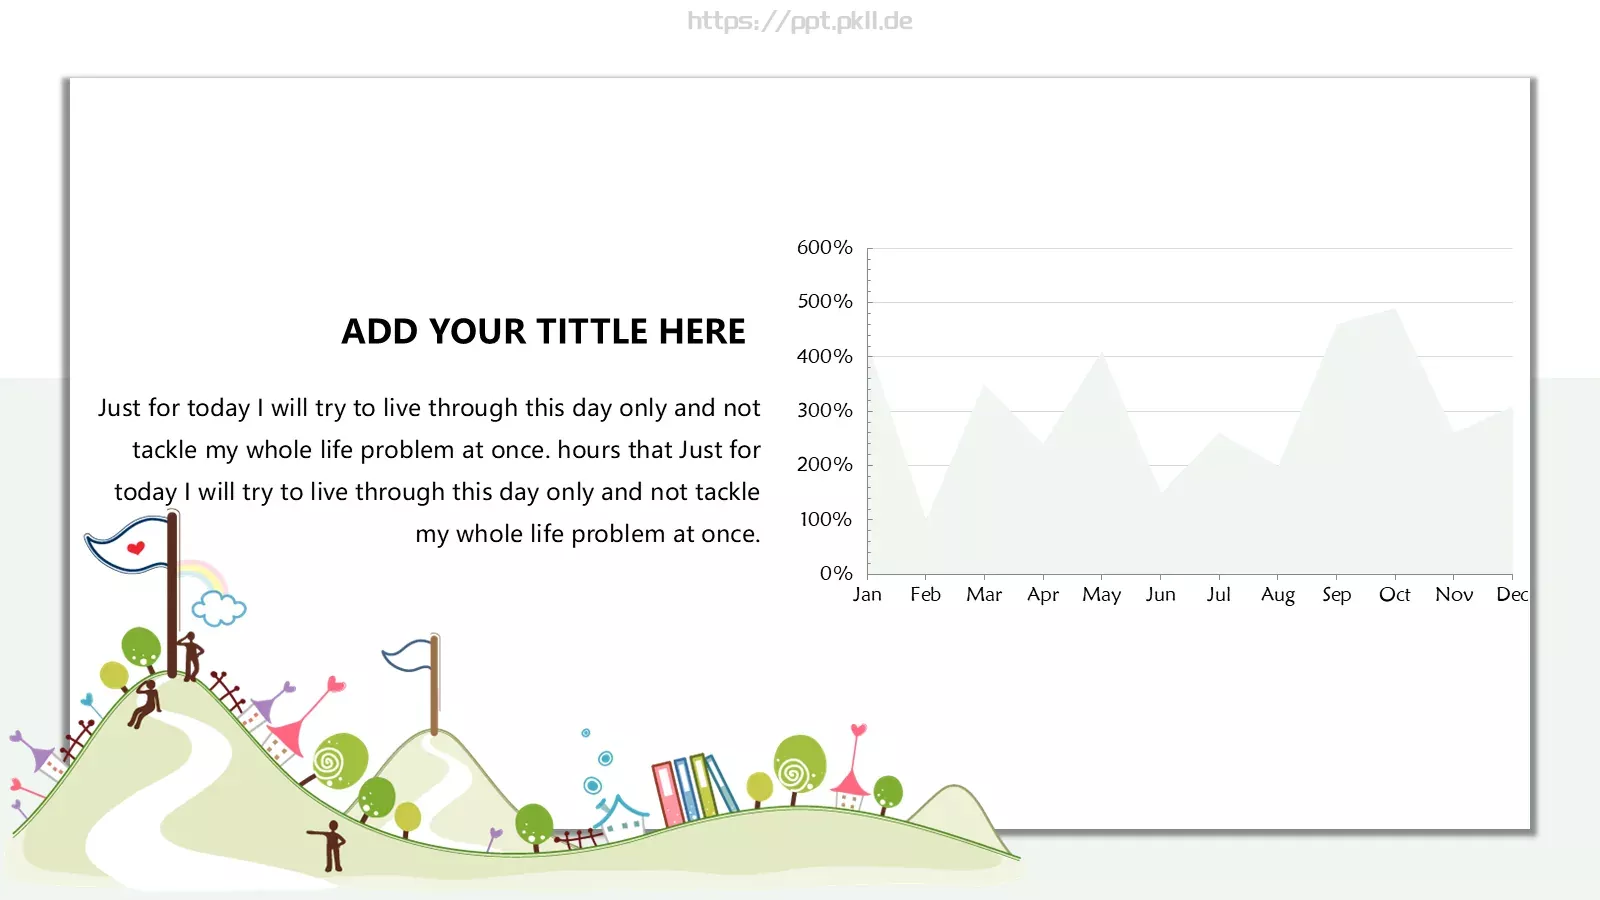This screenshot has height=900, width=1600.
Task: Select the green tree with spiral near the binders
Action: [x=799, y=765]
